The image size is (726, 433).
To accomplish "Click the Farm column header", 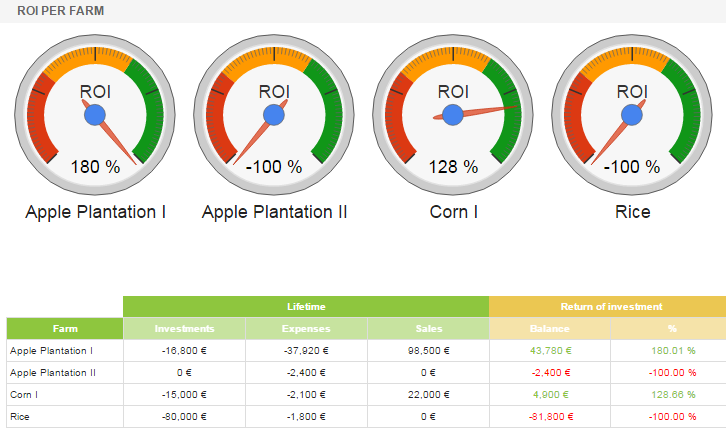I will [65, 329].
